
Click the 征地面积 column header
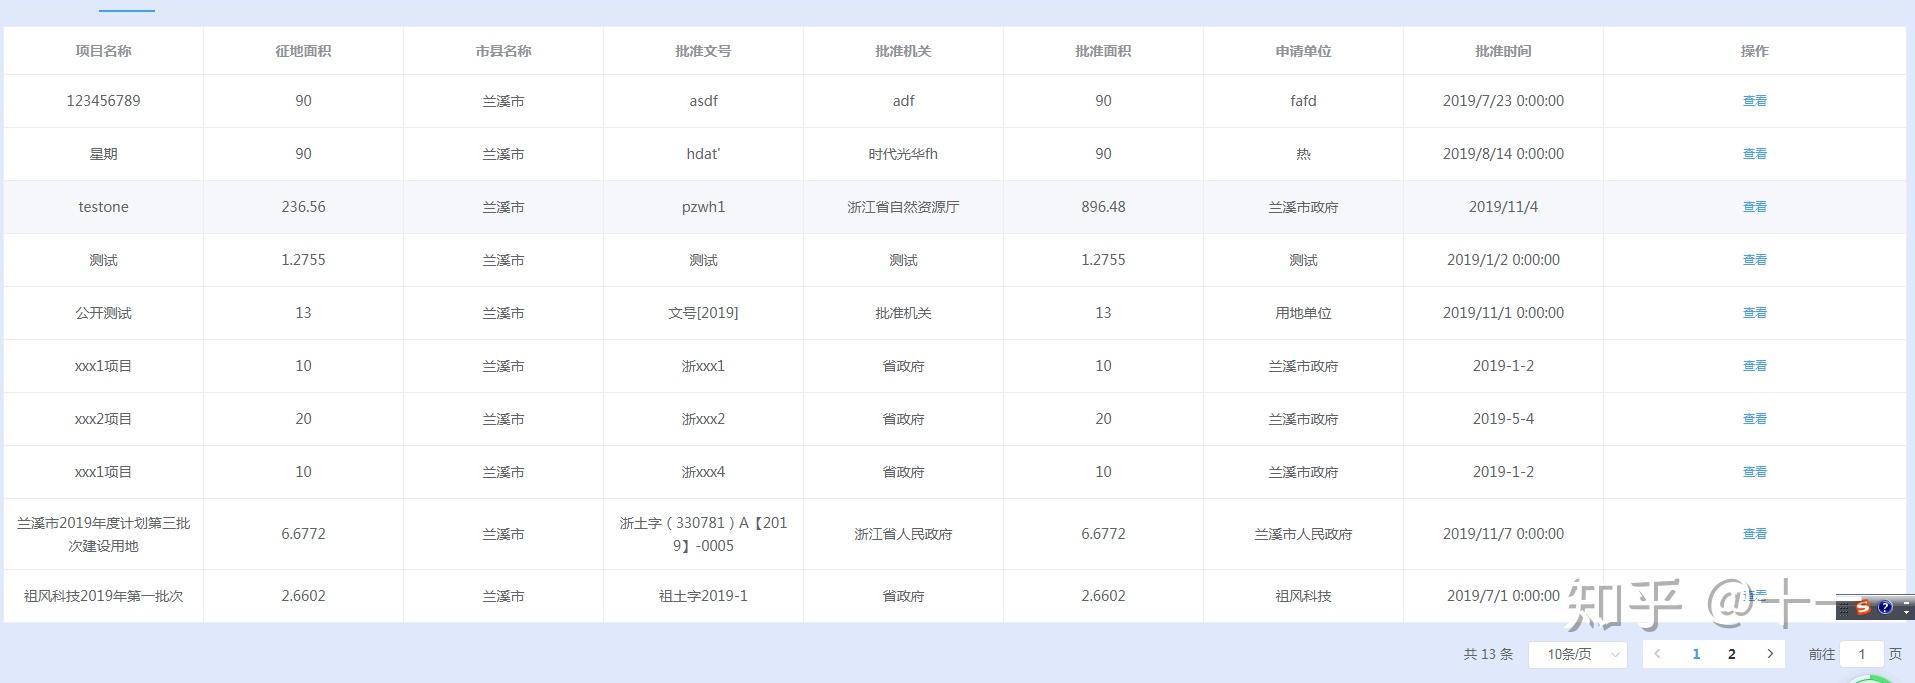(303, 51)
